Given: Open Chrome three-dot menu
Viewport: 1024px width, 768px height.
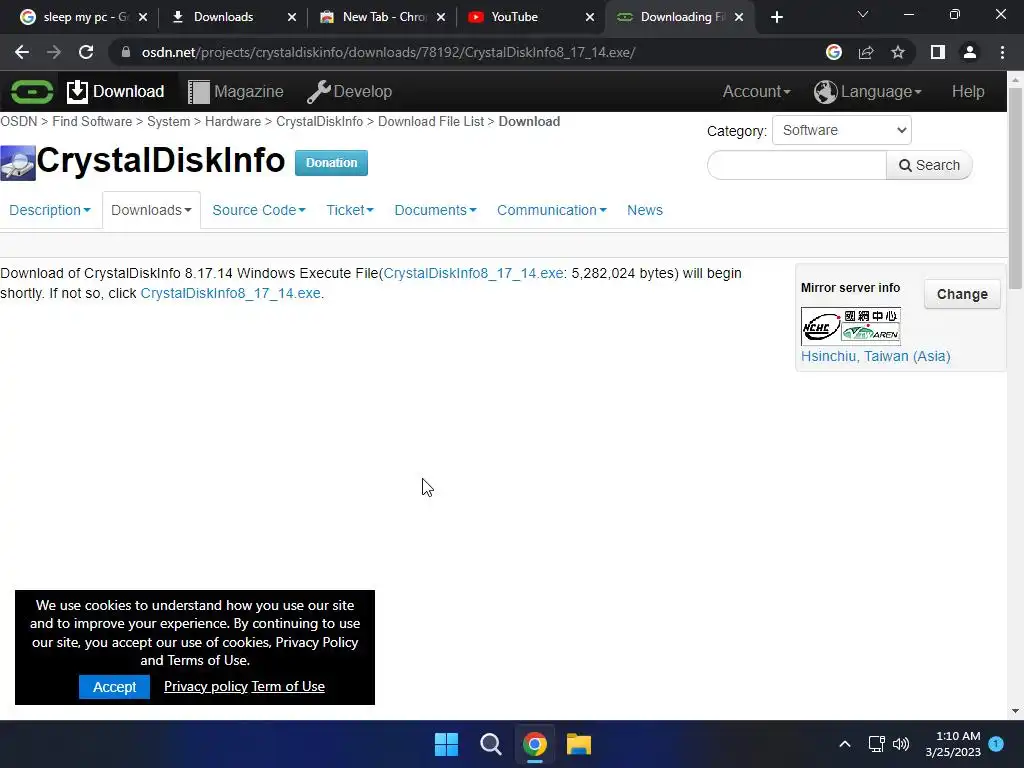Looking at the screenshot, I should (1002, 52).
